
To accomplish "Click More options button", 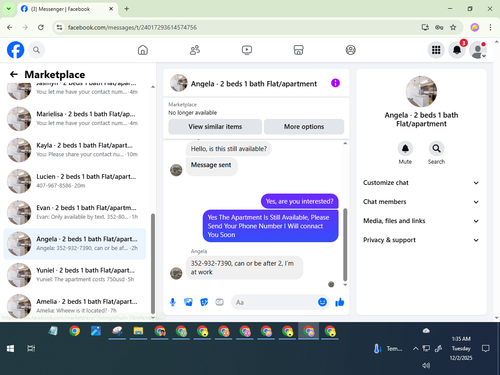I will (x=304, y=127).
